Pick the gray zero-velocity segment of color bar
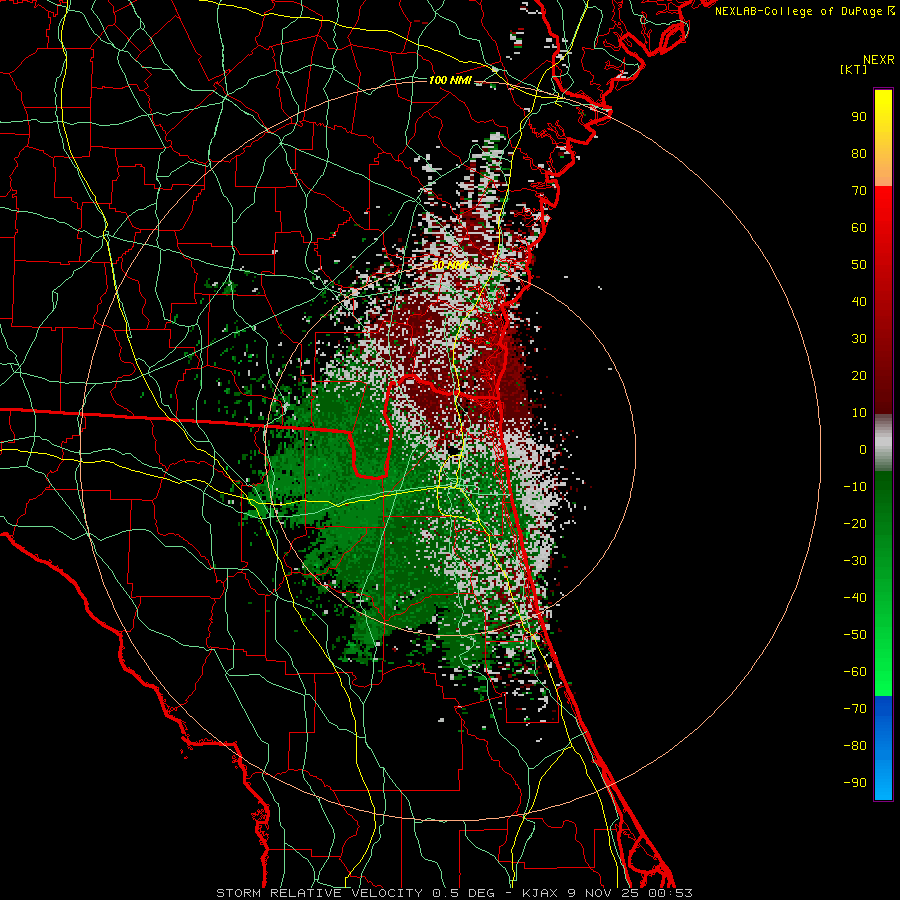900x900 pixels. coord(883,443)
